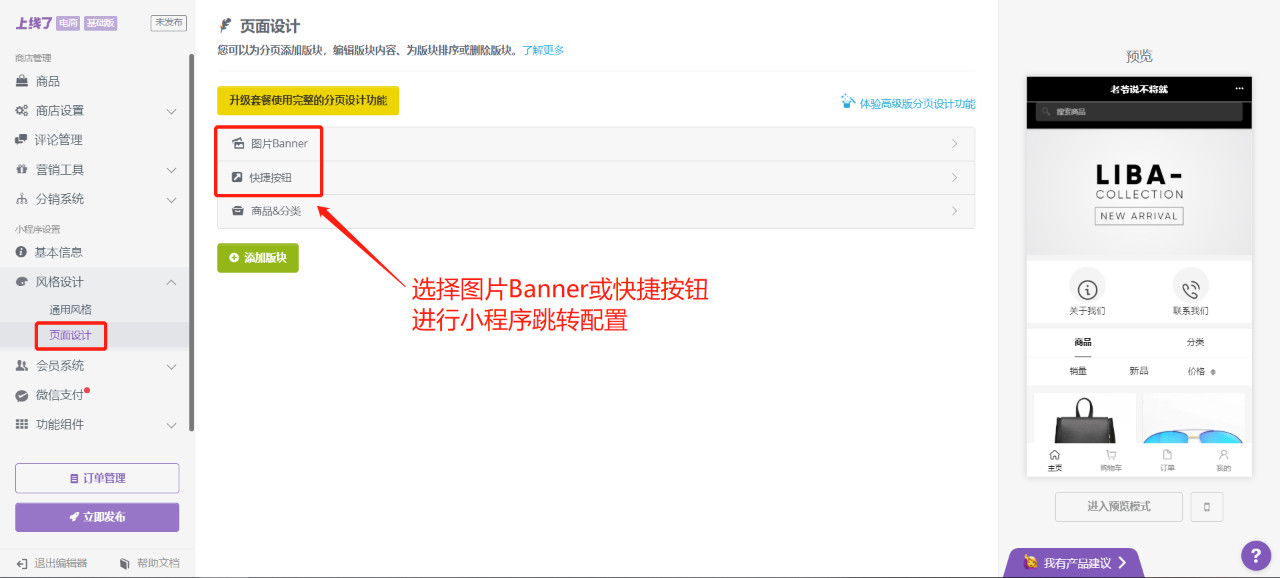Switch to the 分类 tab in the preview
Screen dimensions: 1280x578
click(x=1194, y=341)
